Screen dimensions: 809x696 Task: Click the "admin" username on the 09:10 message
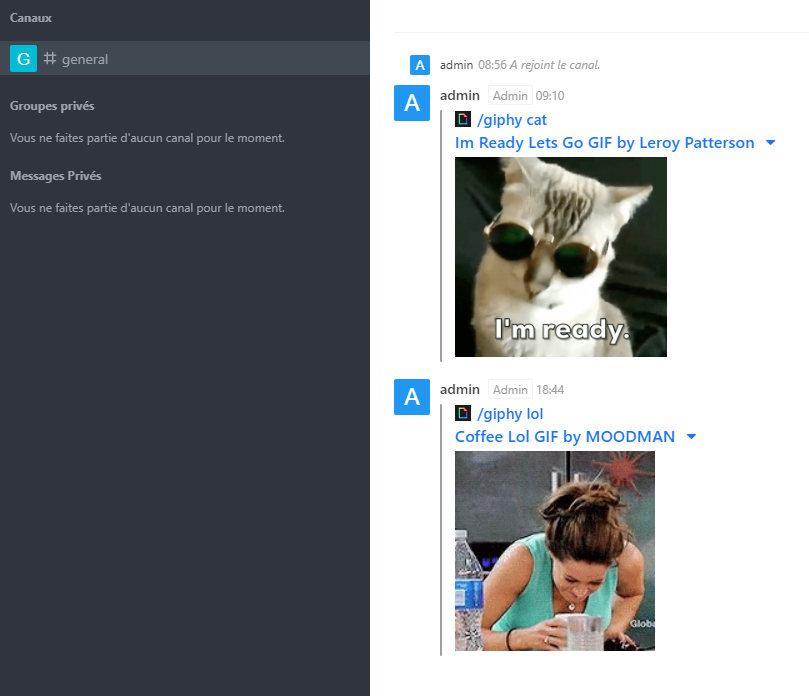click(459, 95)
